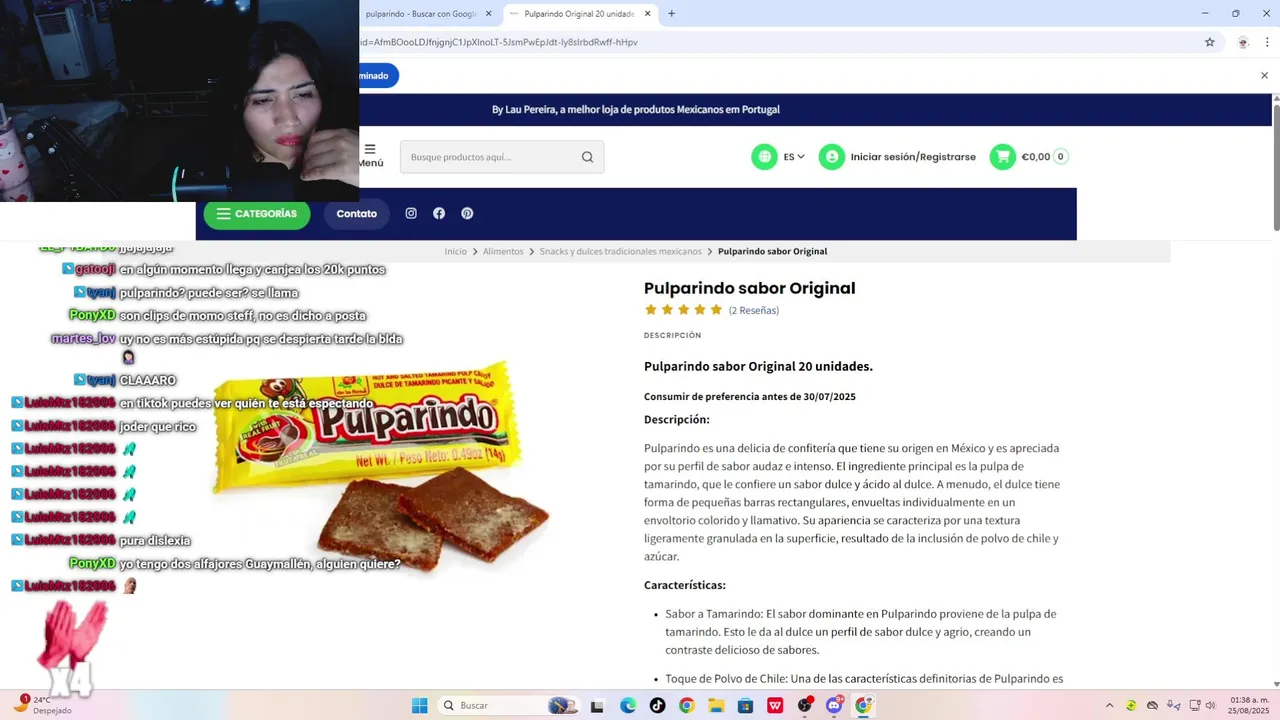
Task: Click the green user account icon
Action: point(832,157)
